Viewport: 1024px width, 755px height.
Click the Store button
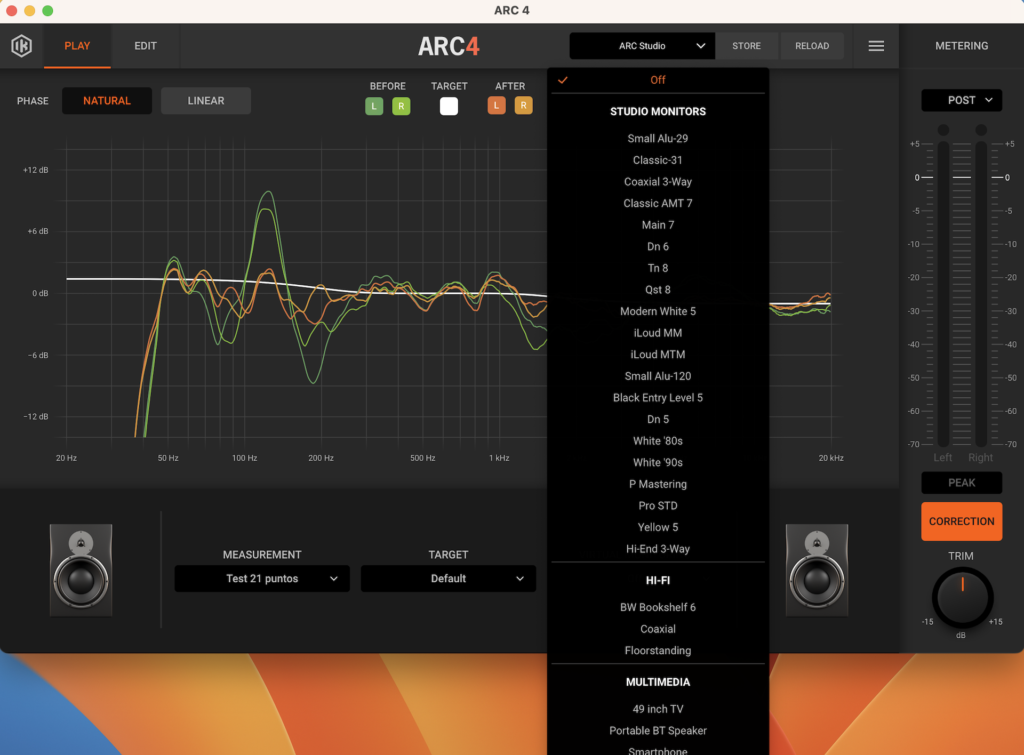click(x=746, y=46)
